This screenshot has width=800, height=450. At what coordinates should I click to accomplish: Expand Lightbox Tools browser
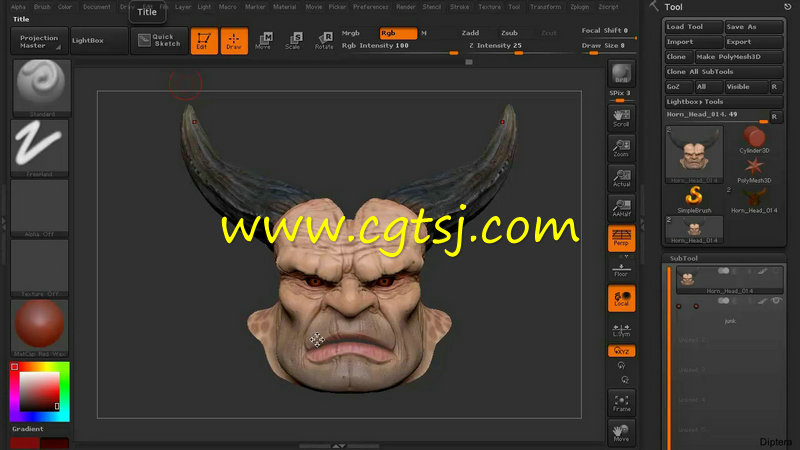click(x=723, y=102)
